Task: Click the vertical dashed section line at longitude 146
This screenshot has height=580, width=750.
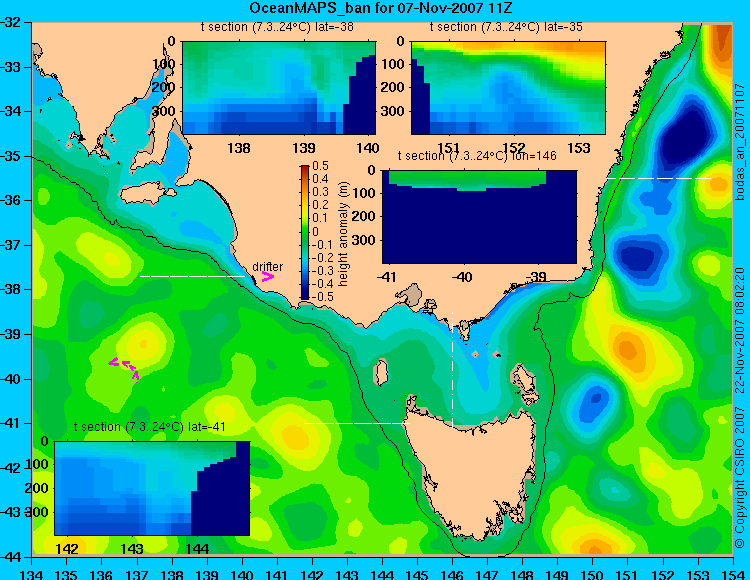Action: coord(452,369)
